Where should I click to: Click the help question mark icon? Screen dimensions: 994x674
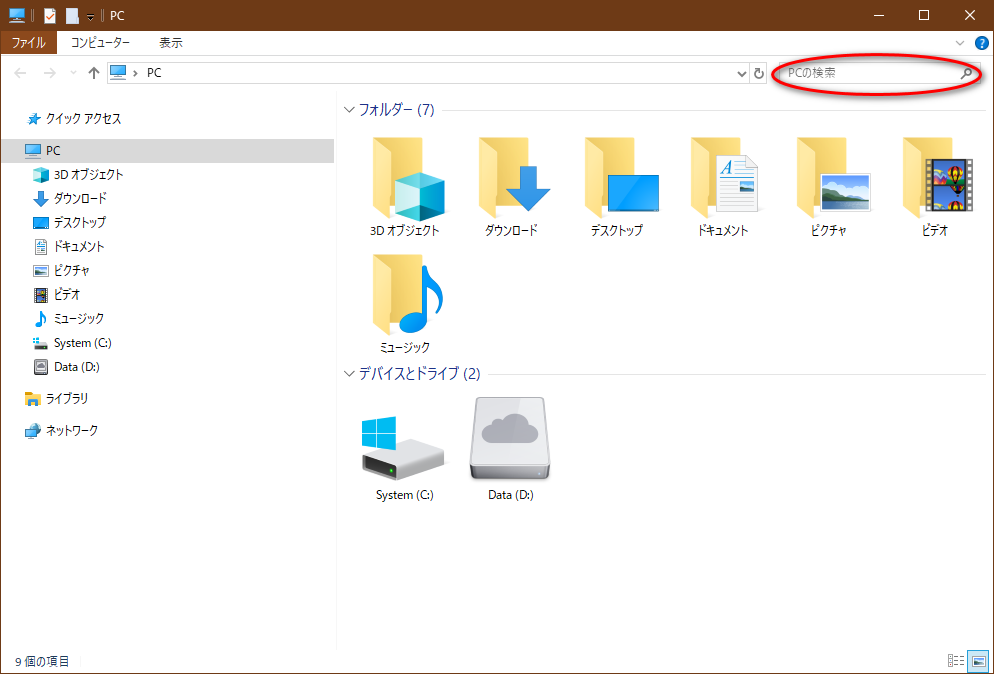pyautogui.click(x=981, y=43)
